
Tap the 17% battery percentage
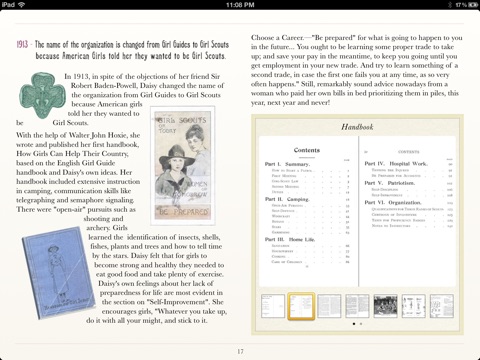click(x=461, y=5)
